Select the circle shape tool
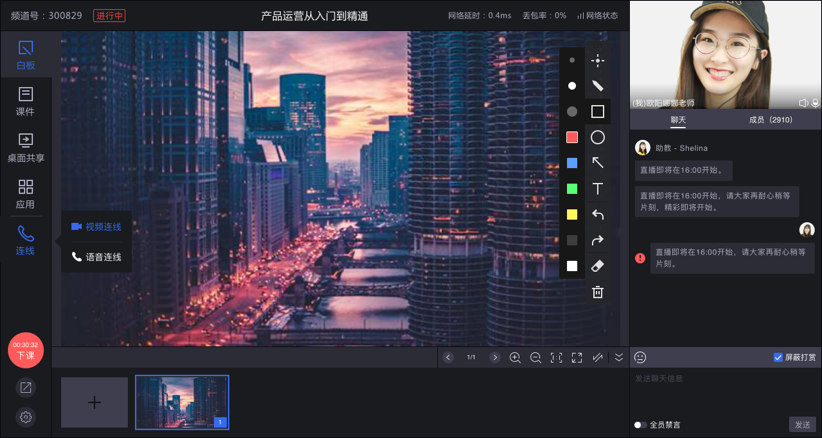This screenshot has width=822, height=438. [x=597, y=137]
